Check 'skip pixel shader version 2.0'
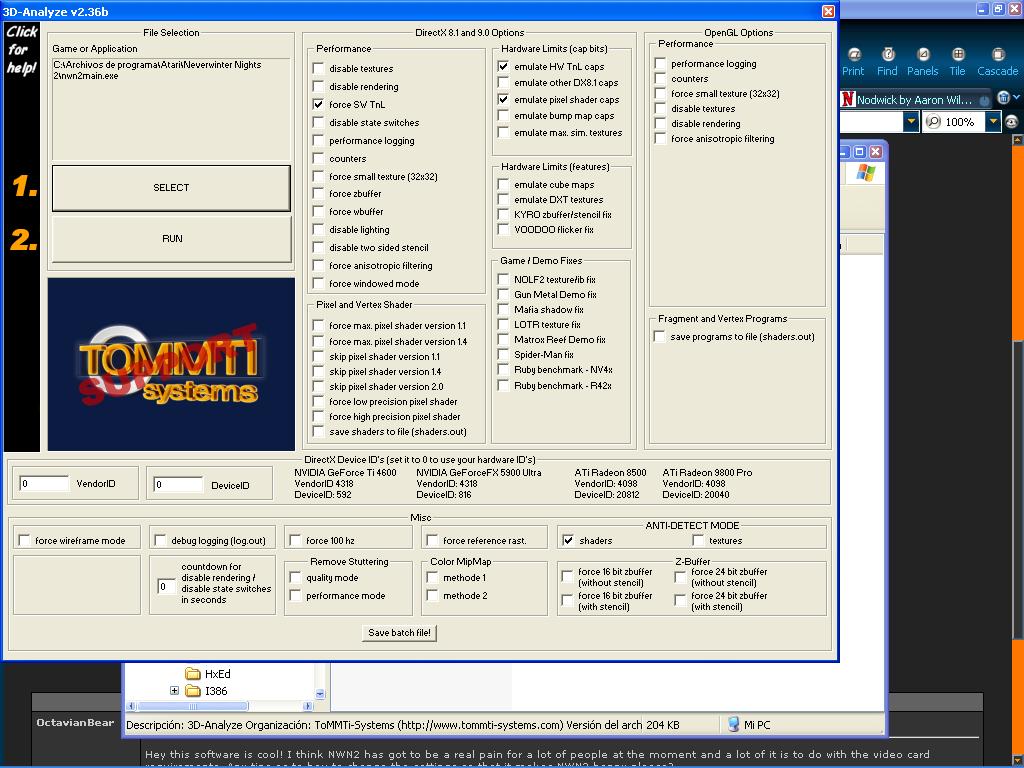The height and width of the screenshot is (768, 1024). [318, 387]
